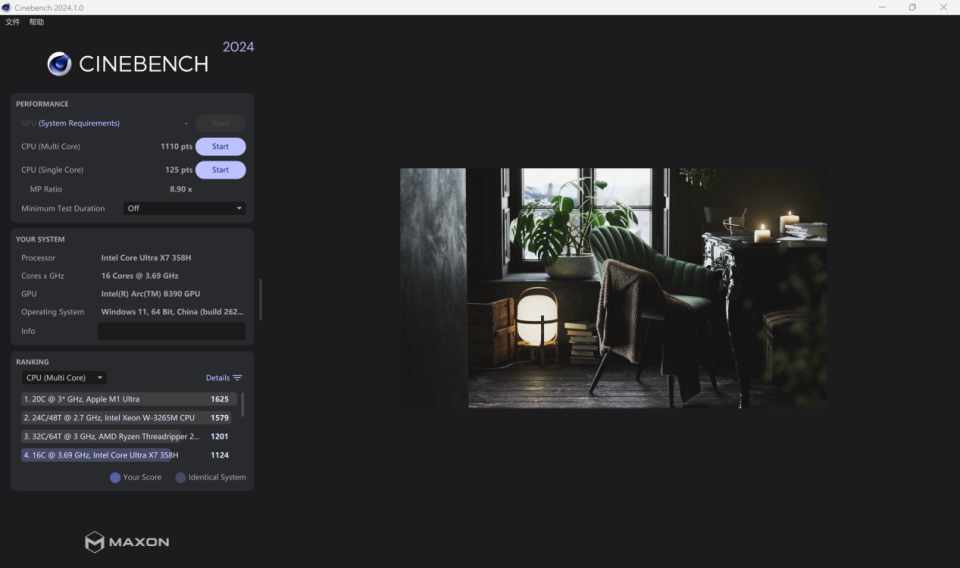
Task: Click the Cinebench title bar app icon
Action: [x=6, y=7]
